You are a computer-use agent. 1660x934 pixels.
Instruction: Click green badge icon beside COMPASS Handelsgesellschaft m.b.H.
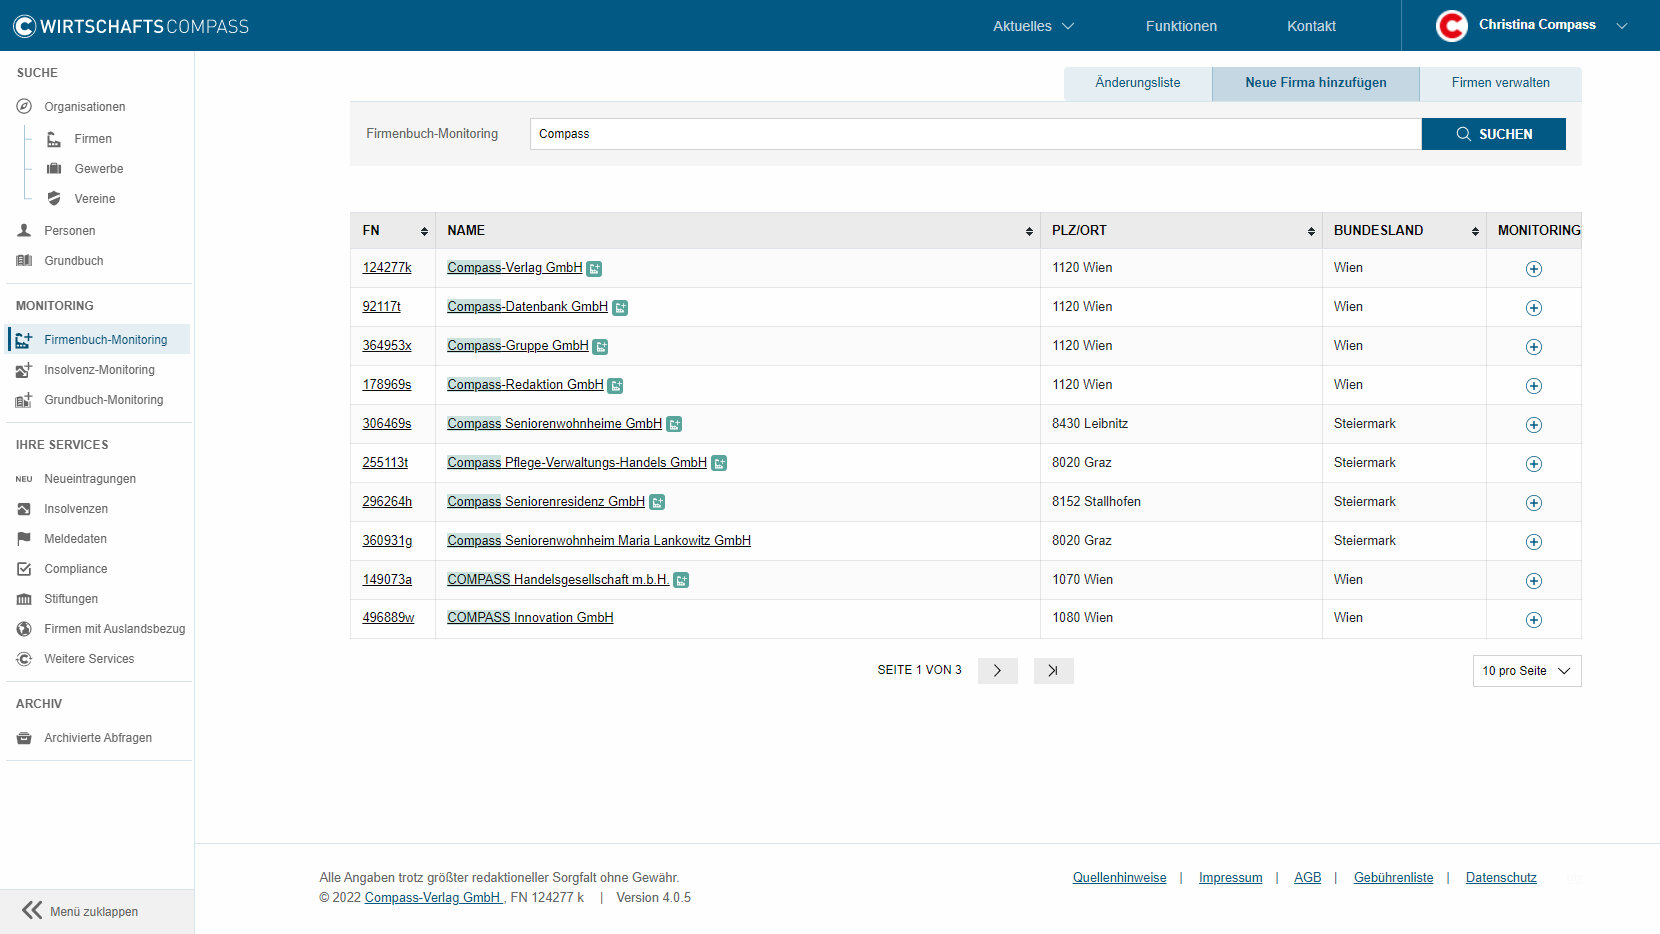[681, 581]
